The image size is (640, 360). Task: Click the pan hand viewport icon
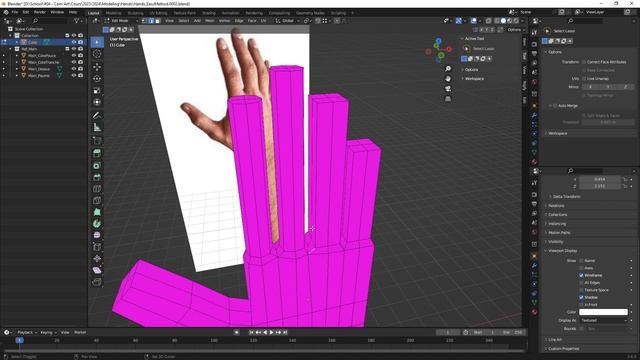point(448,78)
